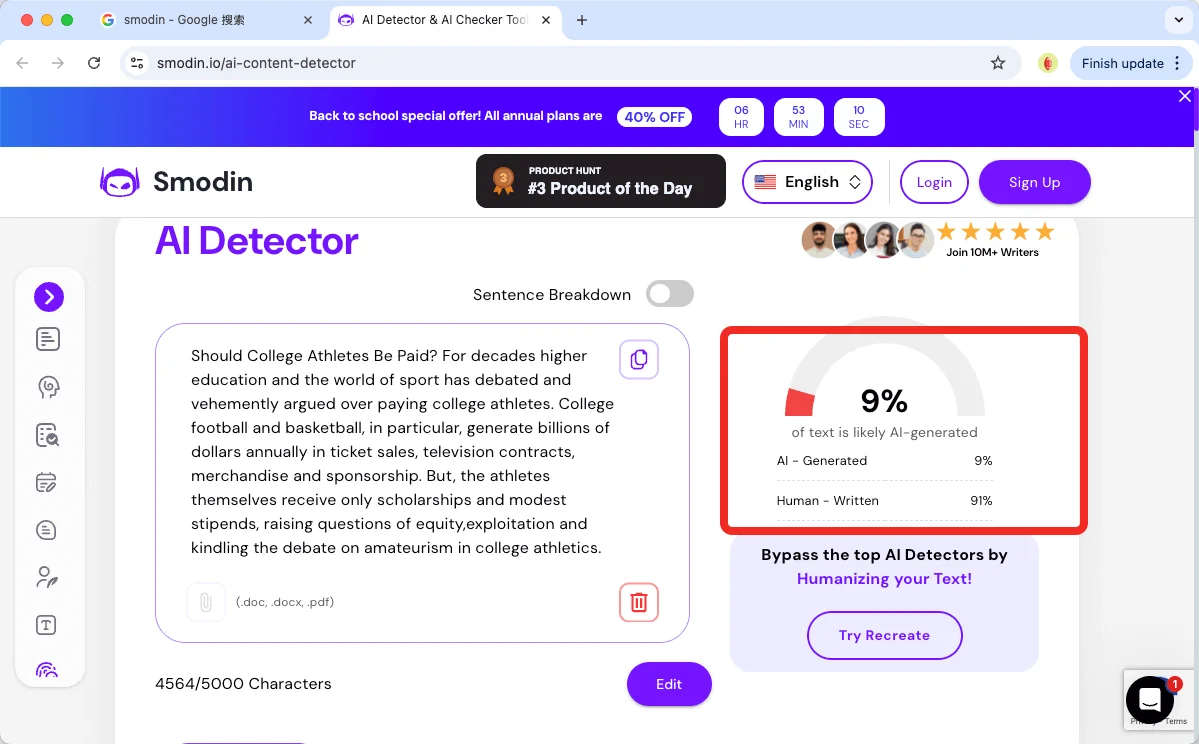Expand the purple arrow sidebar toggle
1199x744 pixels.
[x=49, y=296]
